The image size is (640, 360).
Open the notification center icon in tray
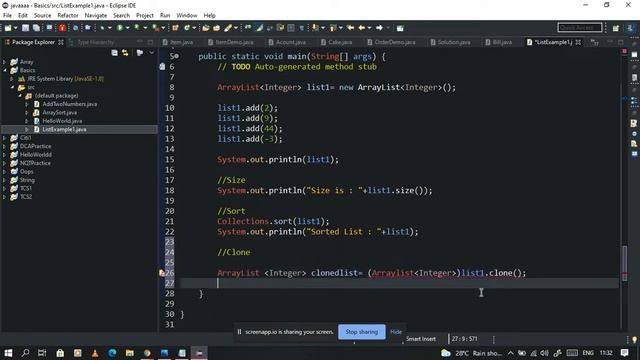624,353
